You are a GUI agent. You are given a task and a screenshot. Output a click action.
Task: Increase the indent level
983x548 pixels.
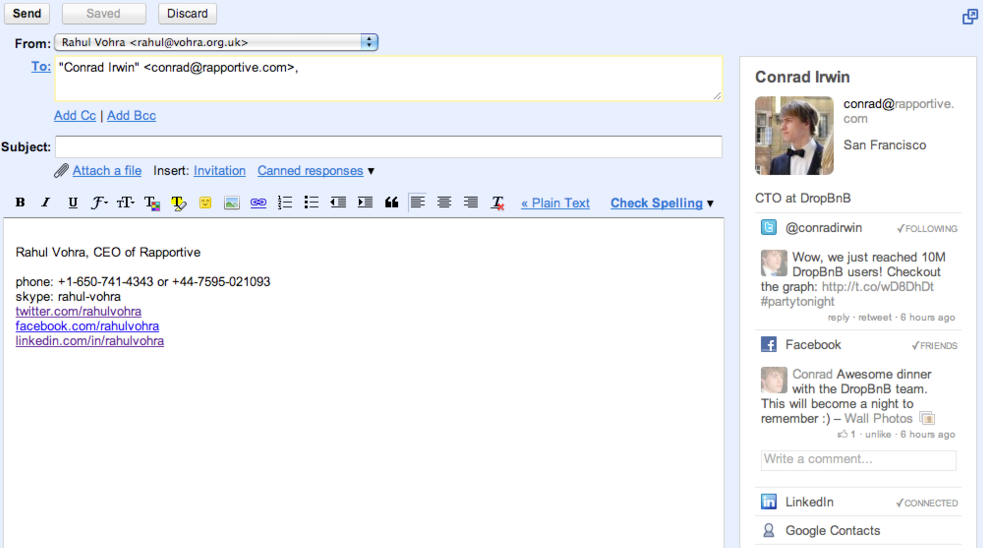(x=365, y=203)
